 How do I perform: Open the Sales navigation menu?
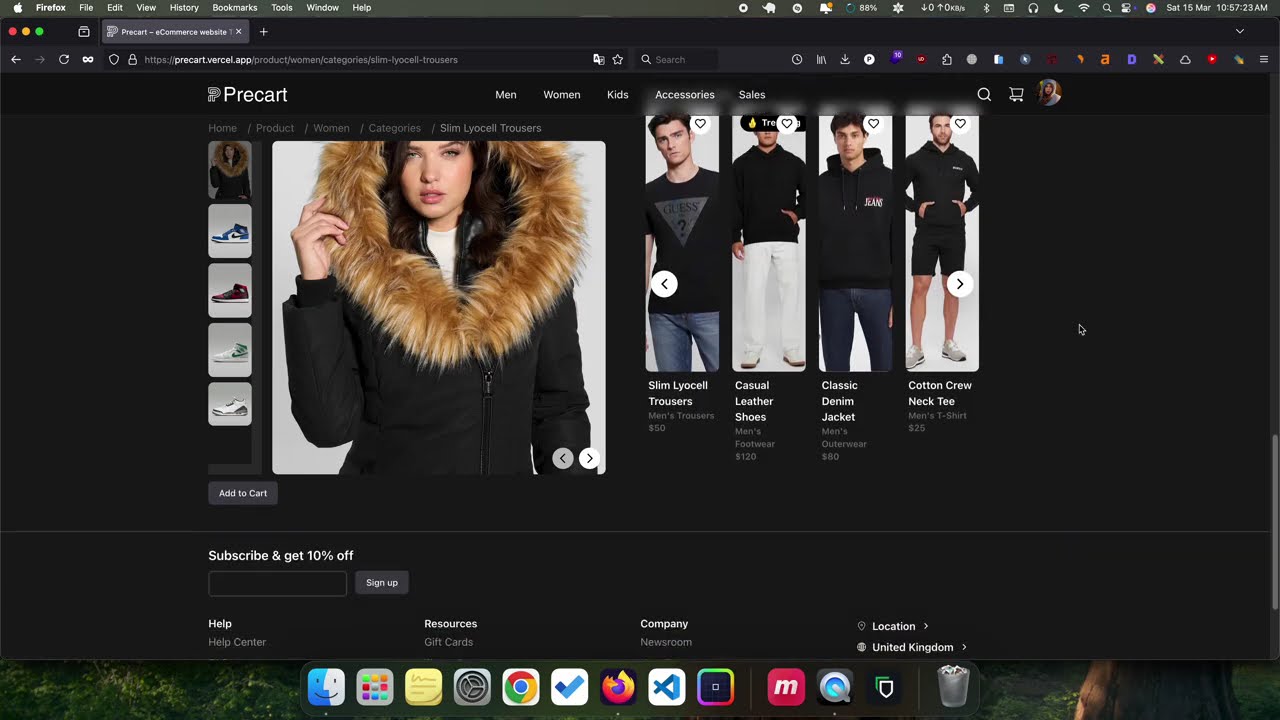[752, 95]
